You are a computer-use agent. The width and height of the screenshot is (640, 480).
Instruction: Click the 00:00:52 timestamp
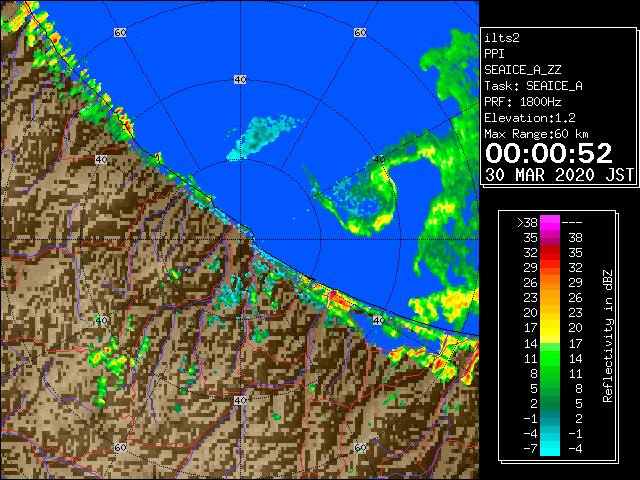pyautogui.click(x=549, y=153)
